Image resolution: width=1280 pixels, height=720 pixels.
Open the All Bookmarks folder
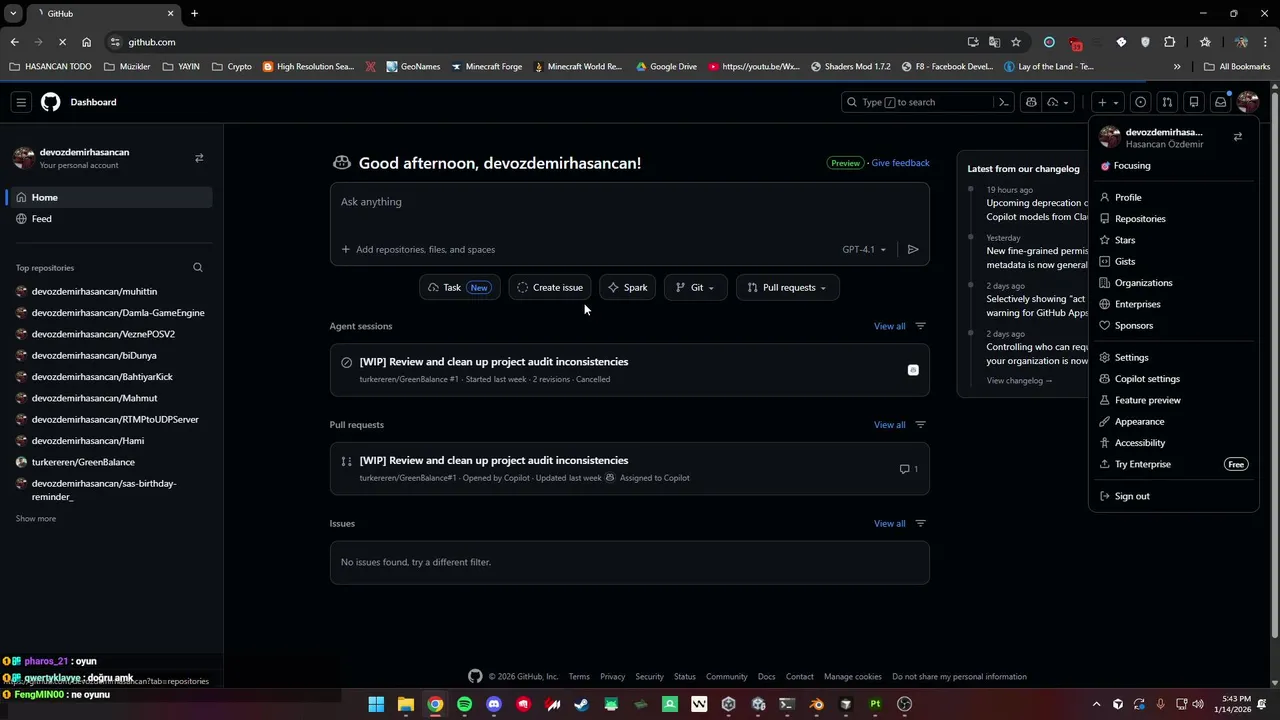[1237, 67]
